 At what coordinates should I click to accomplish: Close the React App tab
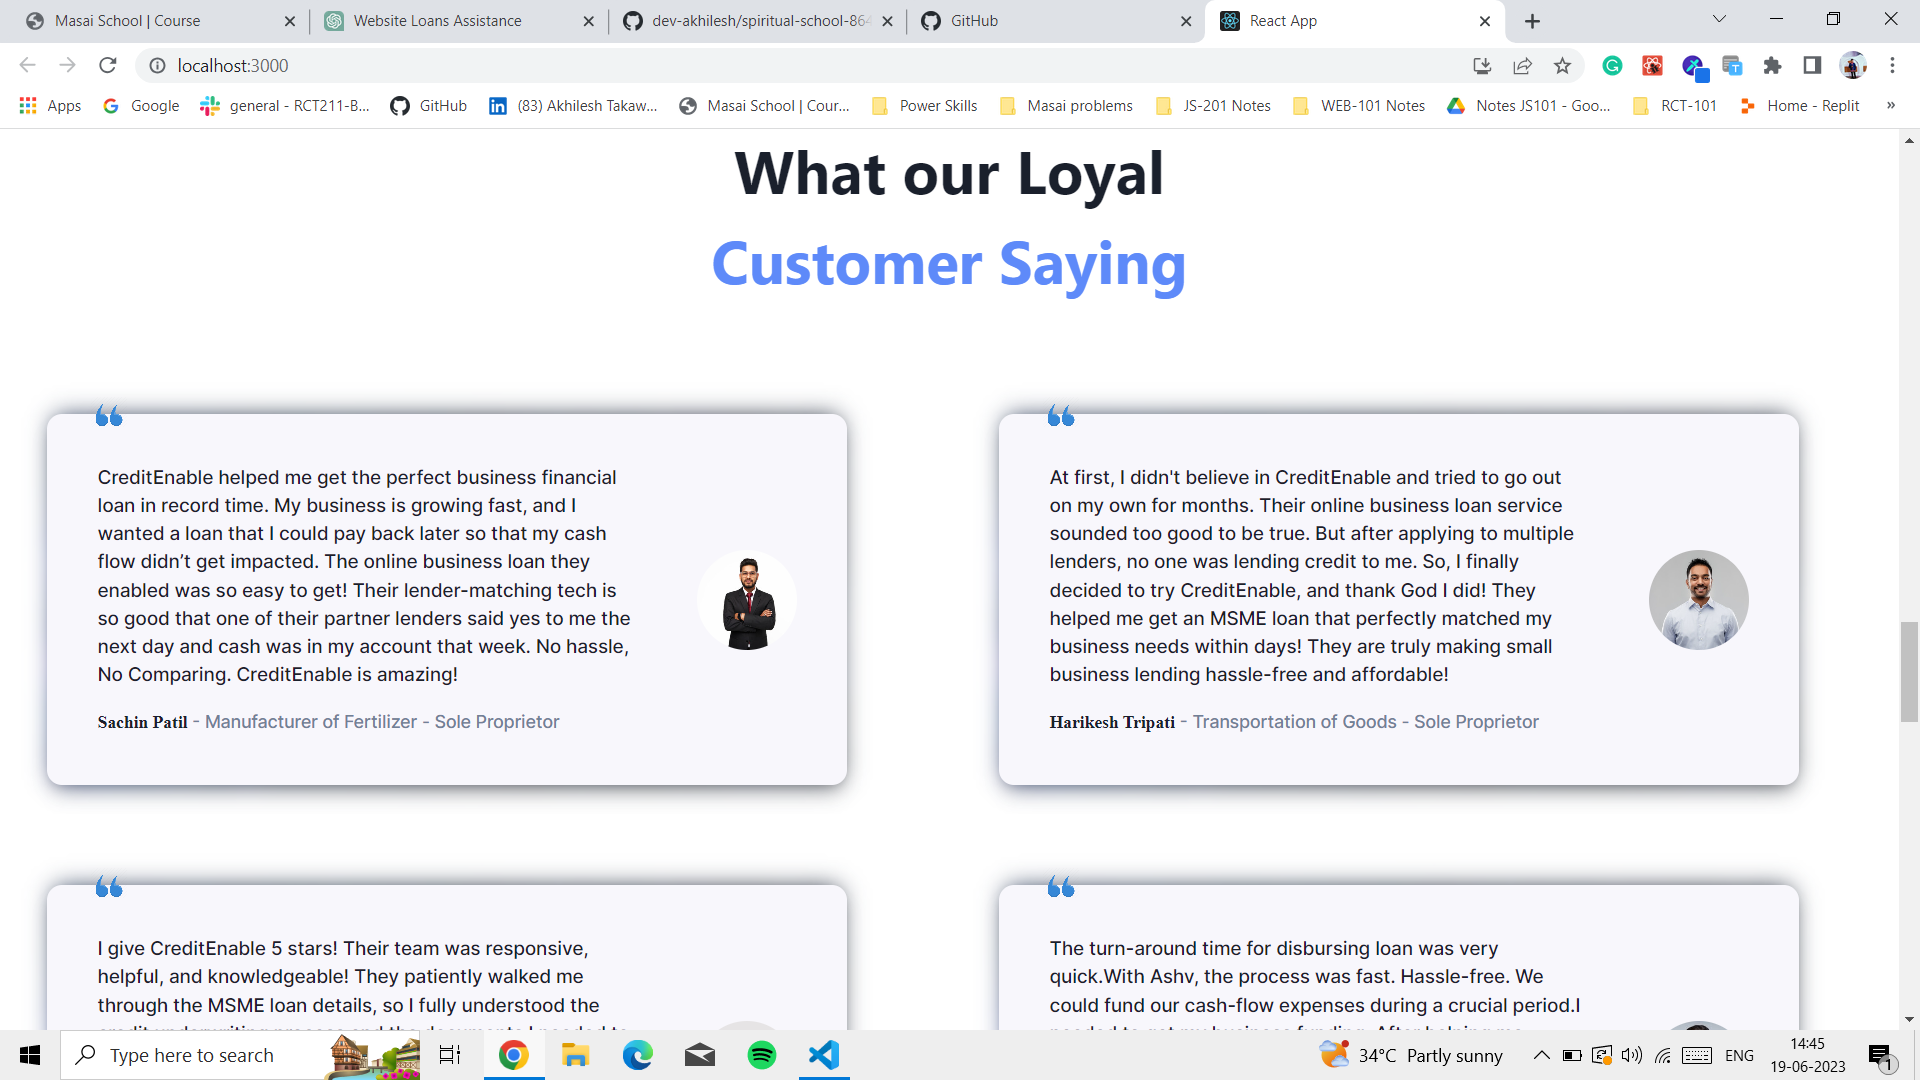coord(1484,21)
